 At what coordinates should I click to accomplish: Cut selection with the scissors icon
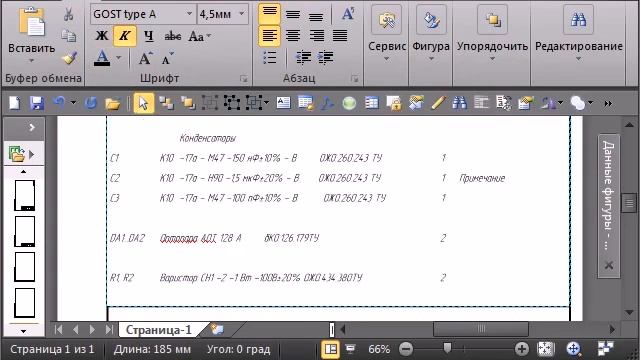click(x=69, y=15)
